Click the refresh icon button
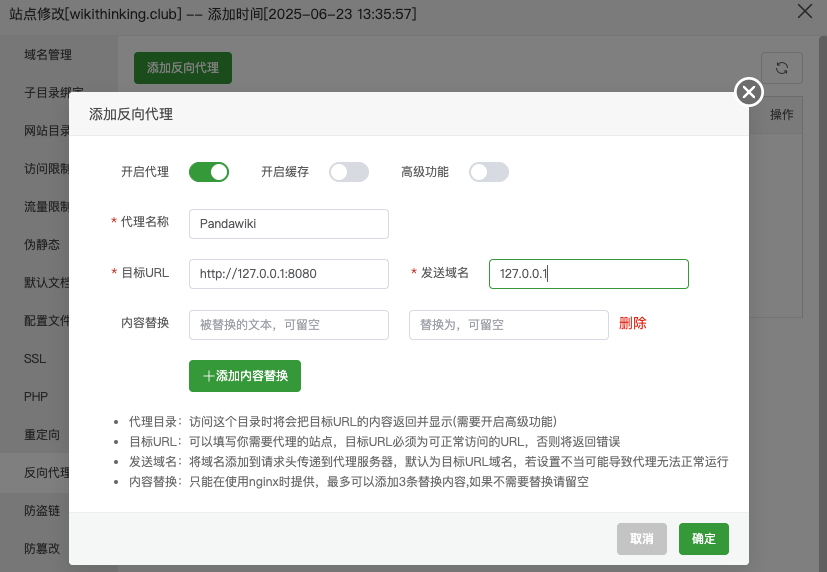 [782, 68]
